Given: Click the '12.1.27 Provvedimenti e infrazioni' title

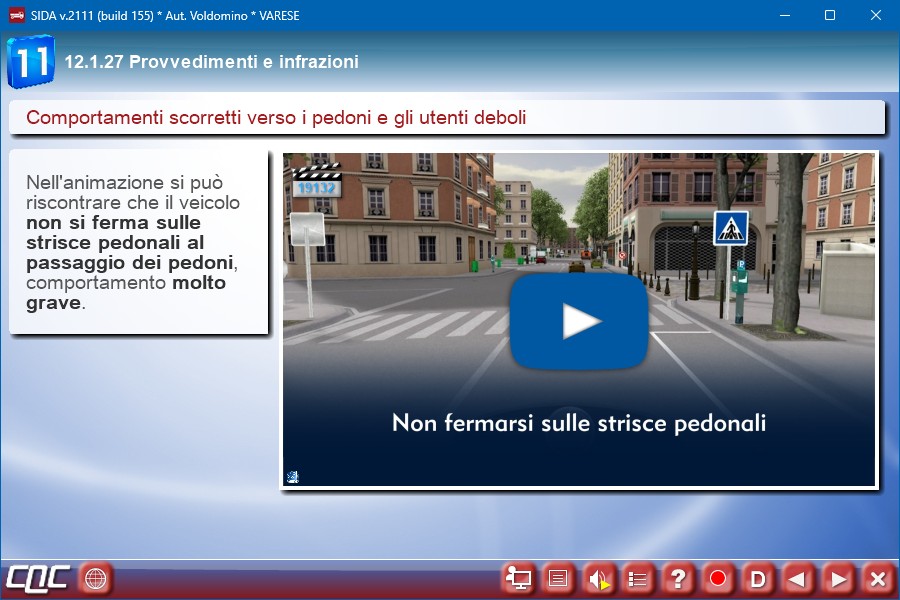Looking at the screenshot, I should click(211, 62).
